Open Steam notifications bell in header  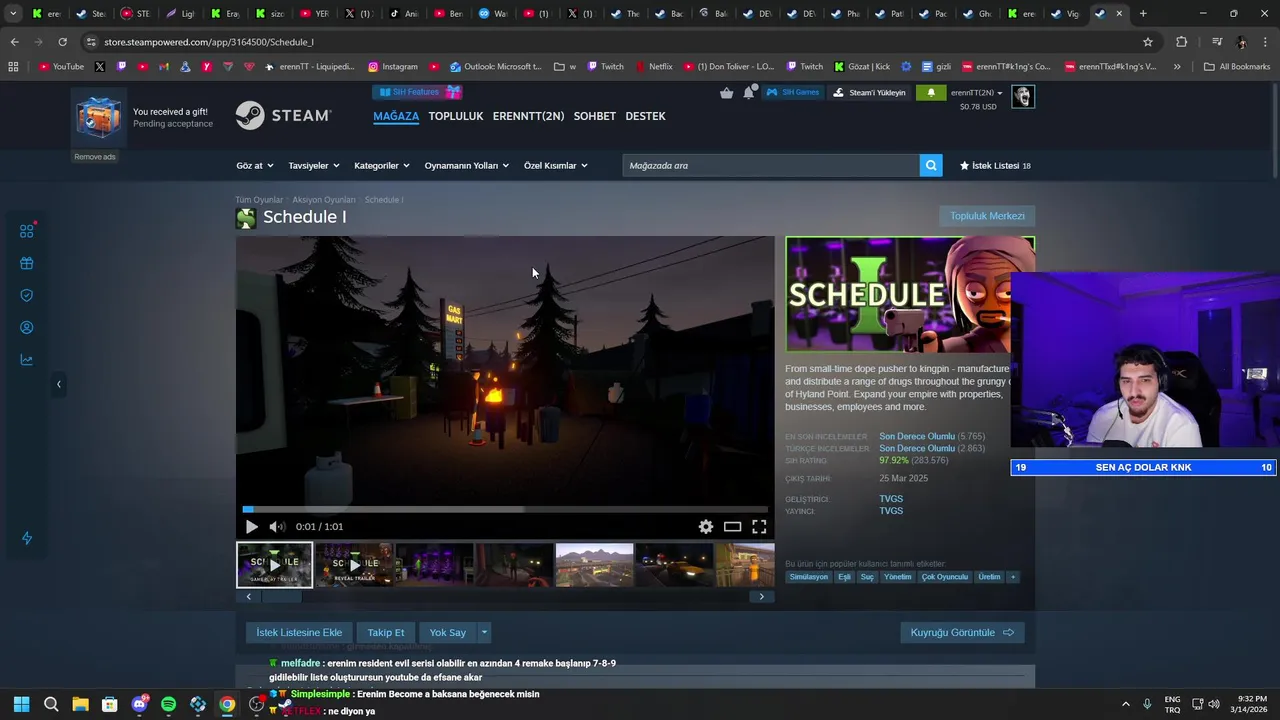(748, 93)
